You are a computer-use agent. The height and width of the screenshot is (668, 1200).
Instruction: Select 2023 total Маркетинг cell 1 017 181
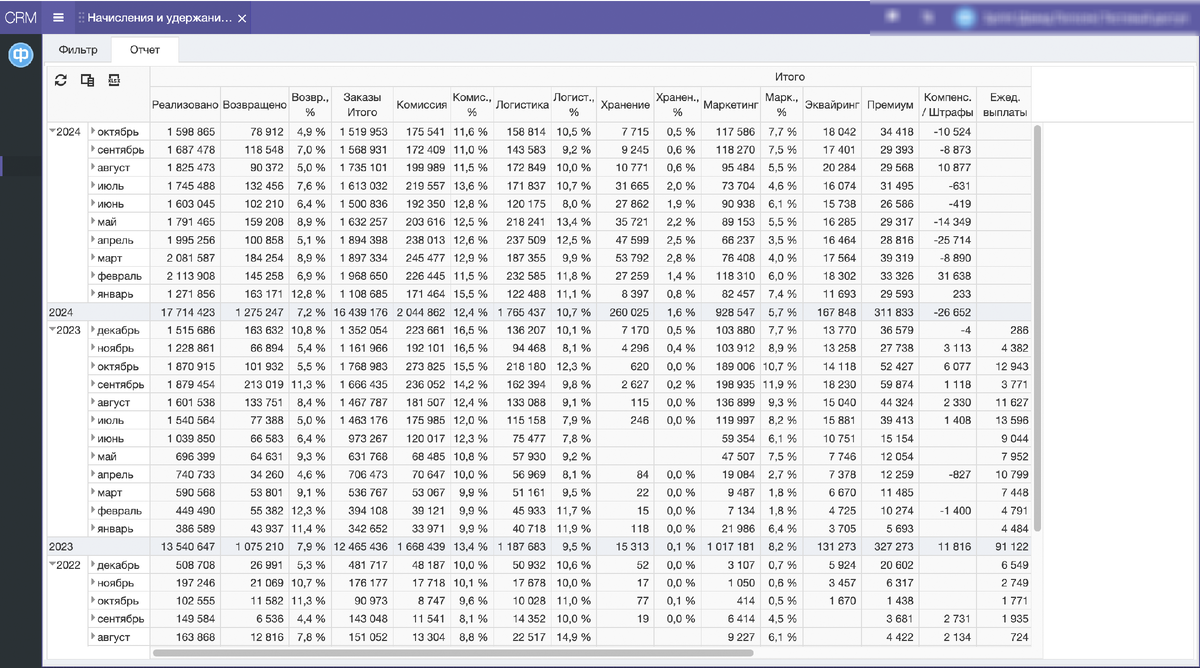pyautogui.click(x=729, y=546)
